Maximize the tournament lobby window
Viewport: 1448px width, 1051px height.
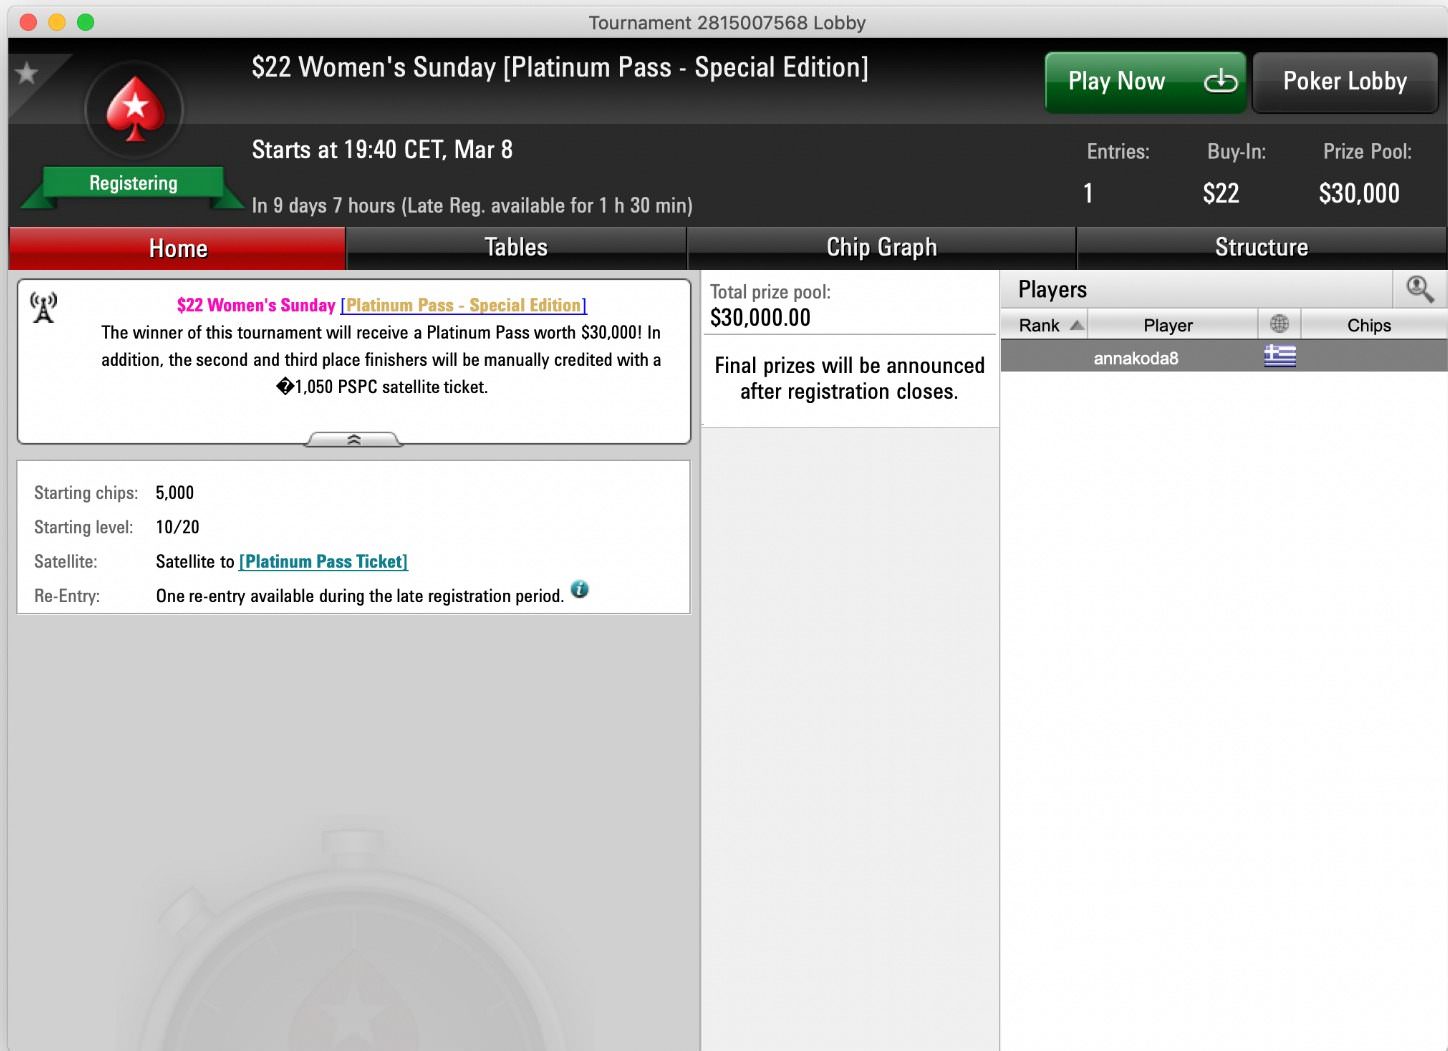[86, 22]
